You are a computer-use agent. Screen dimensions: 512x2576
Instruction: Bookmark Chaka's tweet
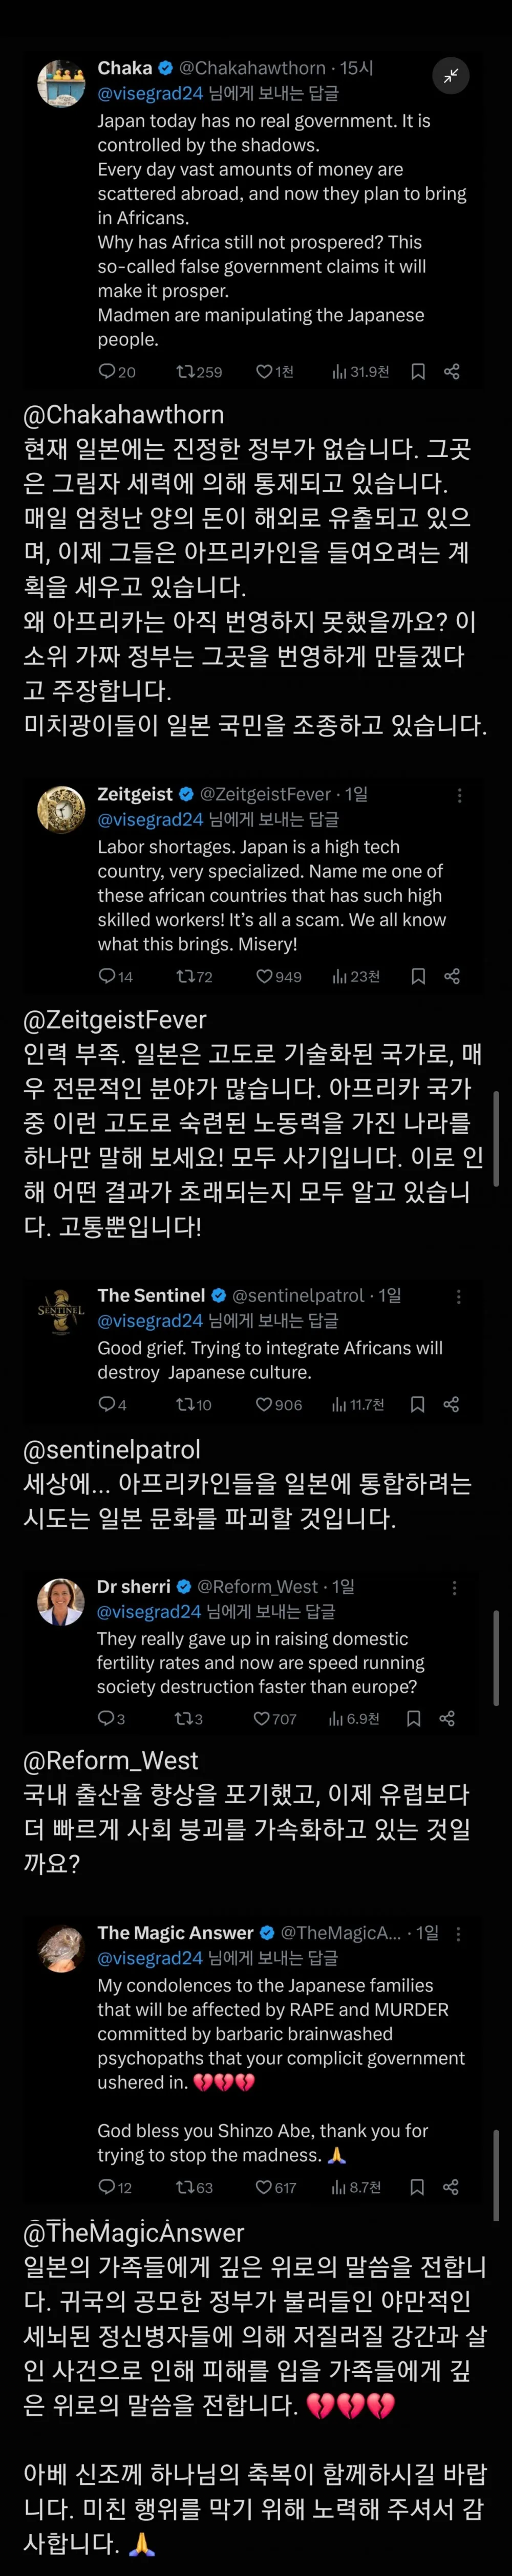(418, 372)
